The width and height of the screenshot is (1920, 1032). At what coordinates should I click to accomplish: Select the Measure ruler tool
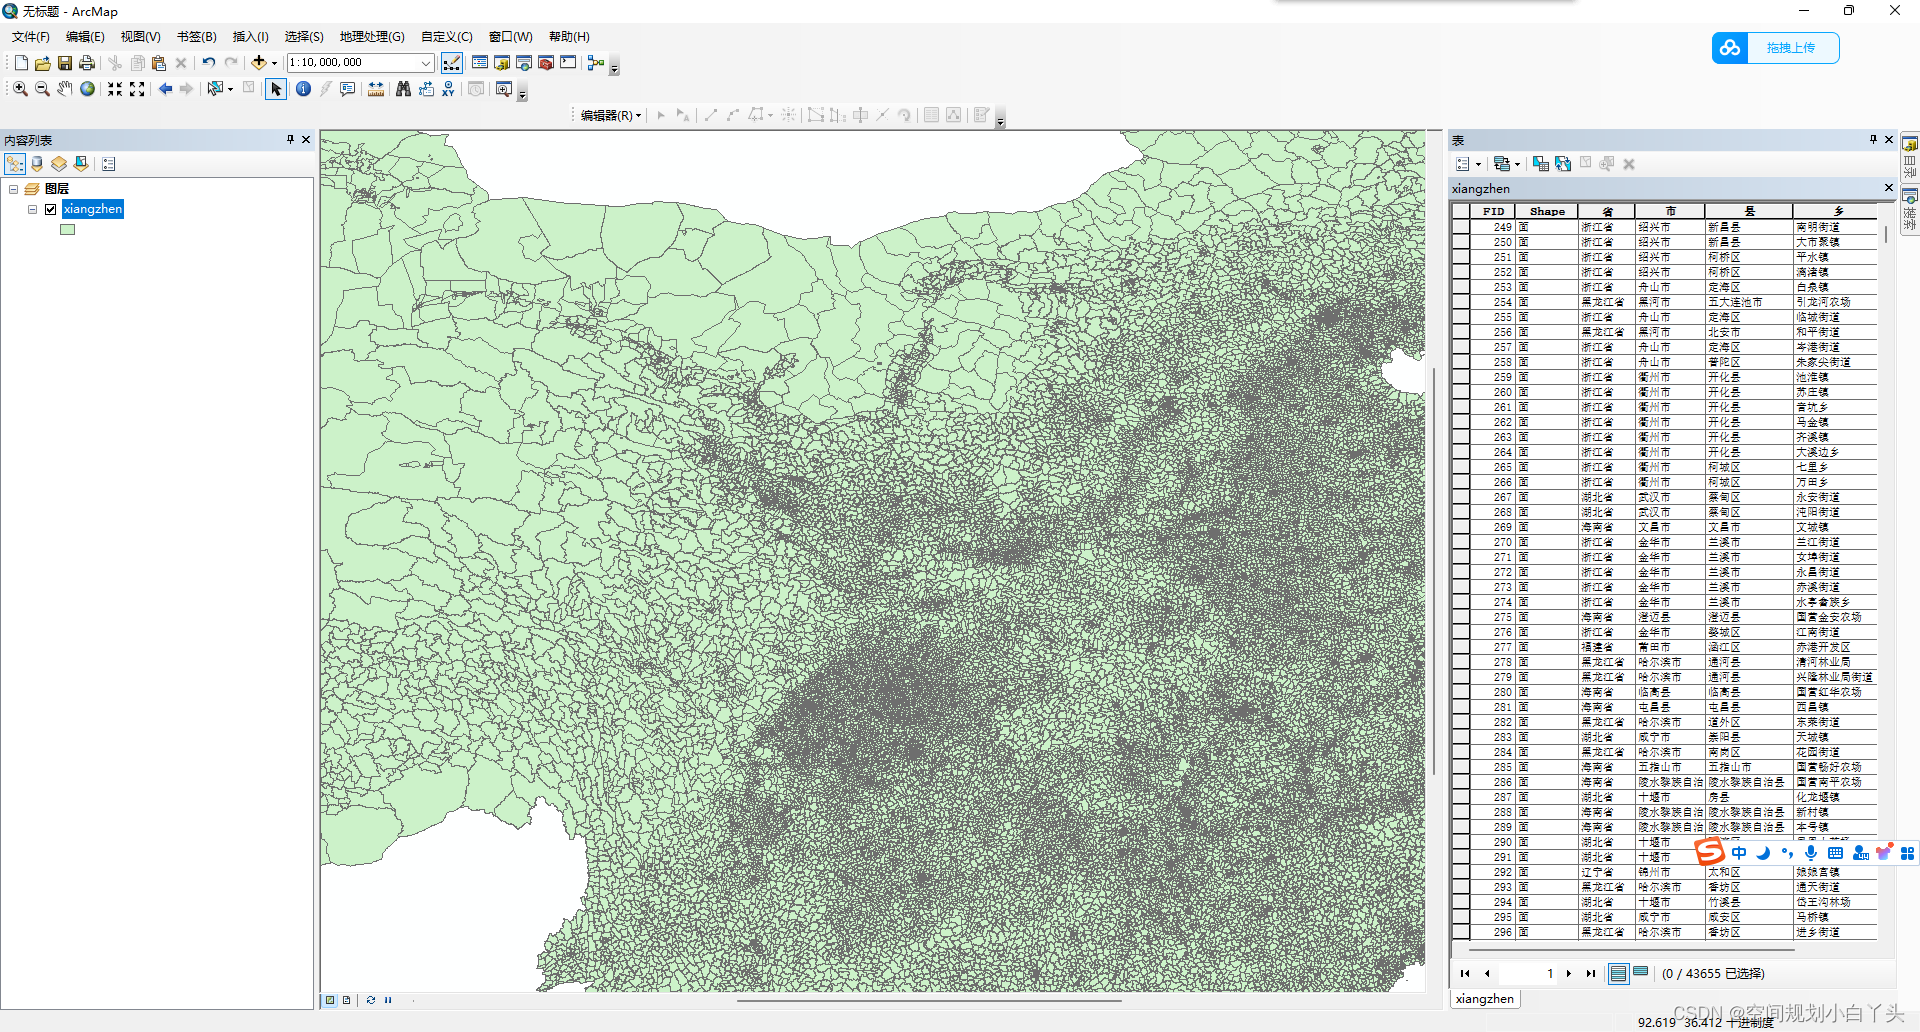376,89
